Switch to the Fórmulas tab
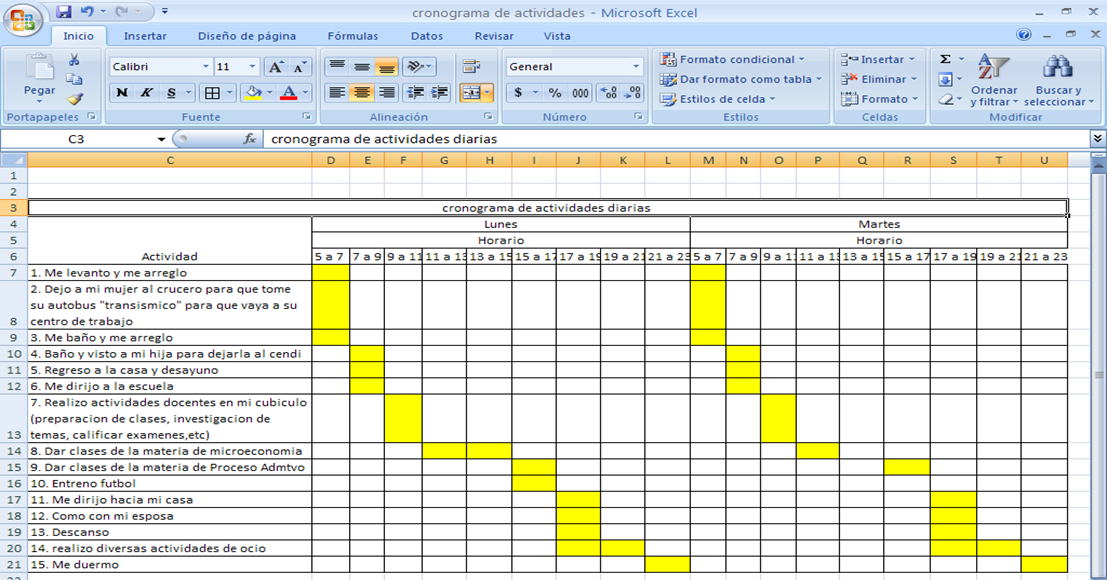This screenshot has width=1107, height=580. pos(353,36)
